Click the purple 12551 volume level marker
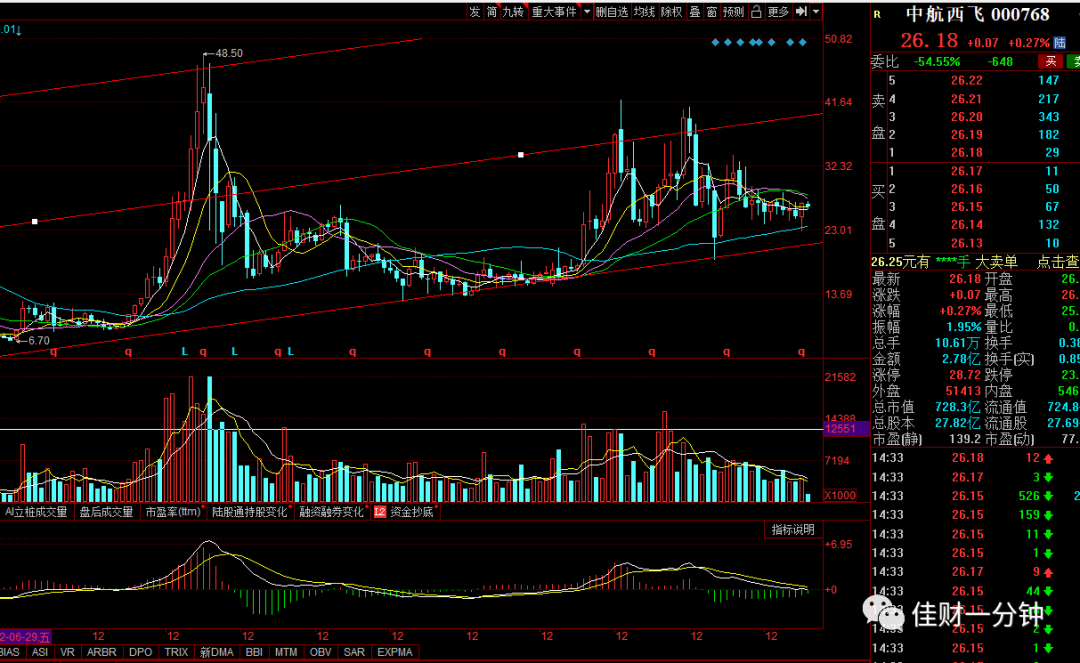This screenshot has height=663, width=1080. 847,429
